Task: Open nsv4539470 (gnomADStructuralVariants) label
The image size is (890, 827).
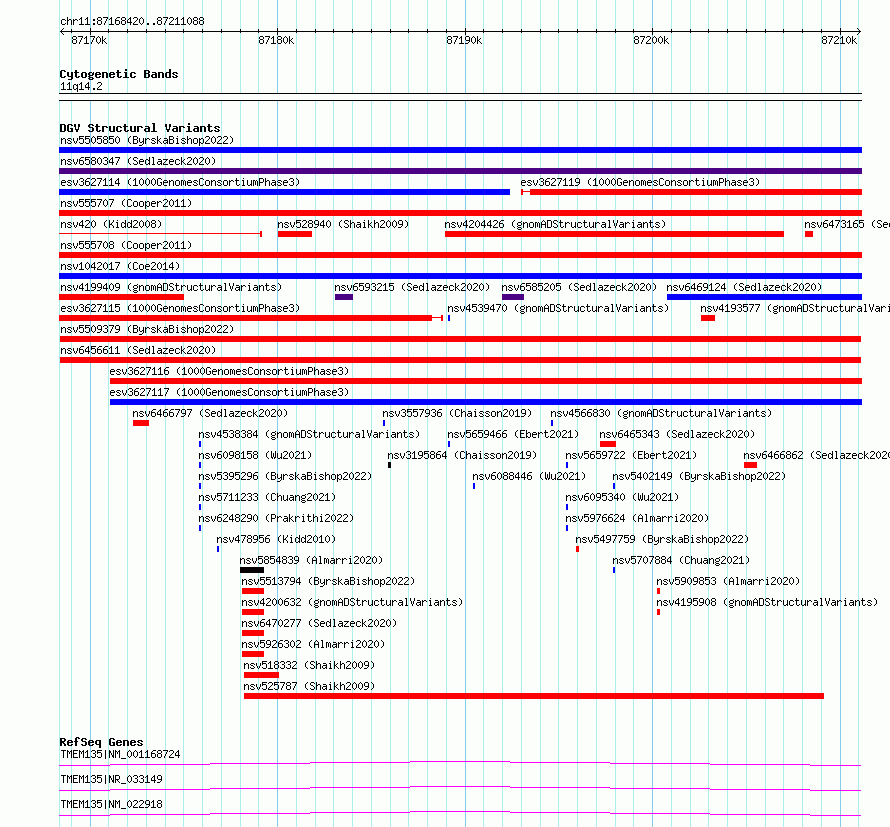Action: coord(558,308)
